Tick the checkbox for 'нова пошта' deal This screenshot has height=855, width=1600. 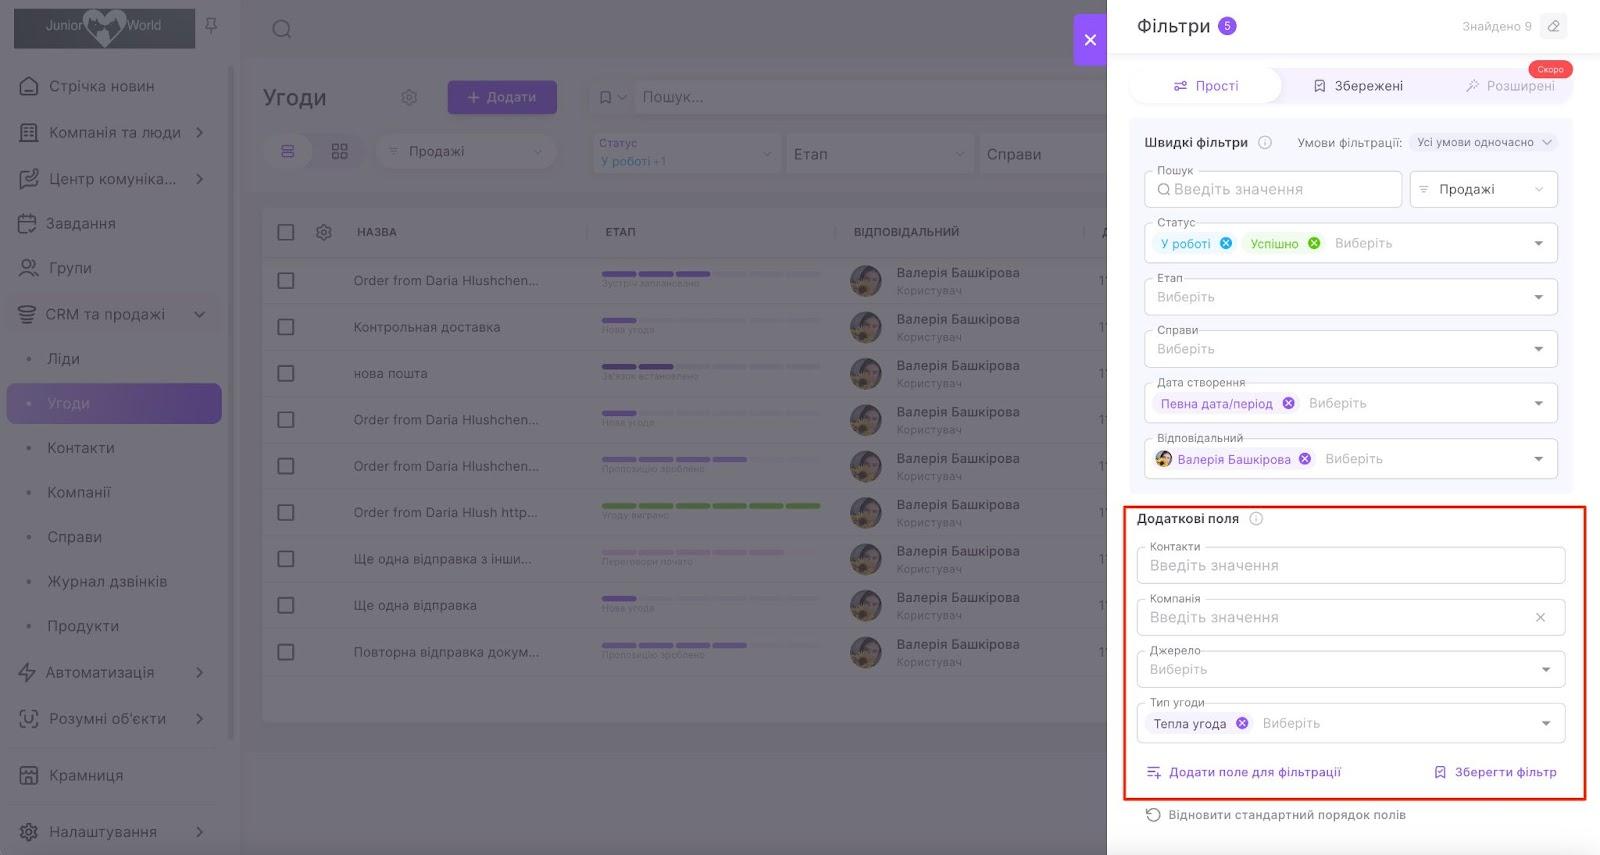(x=286, y=373)
